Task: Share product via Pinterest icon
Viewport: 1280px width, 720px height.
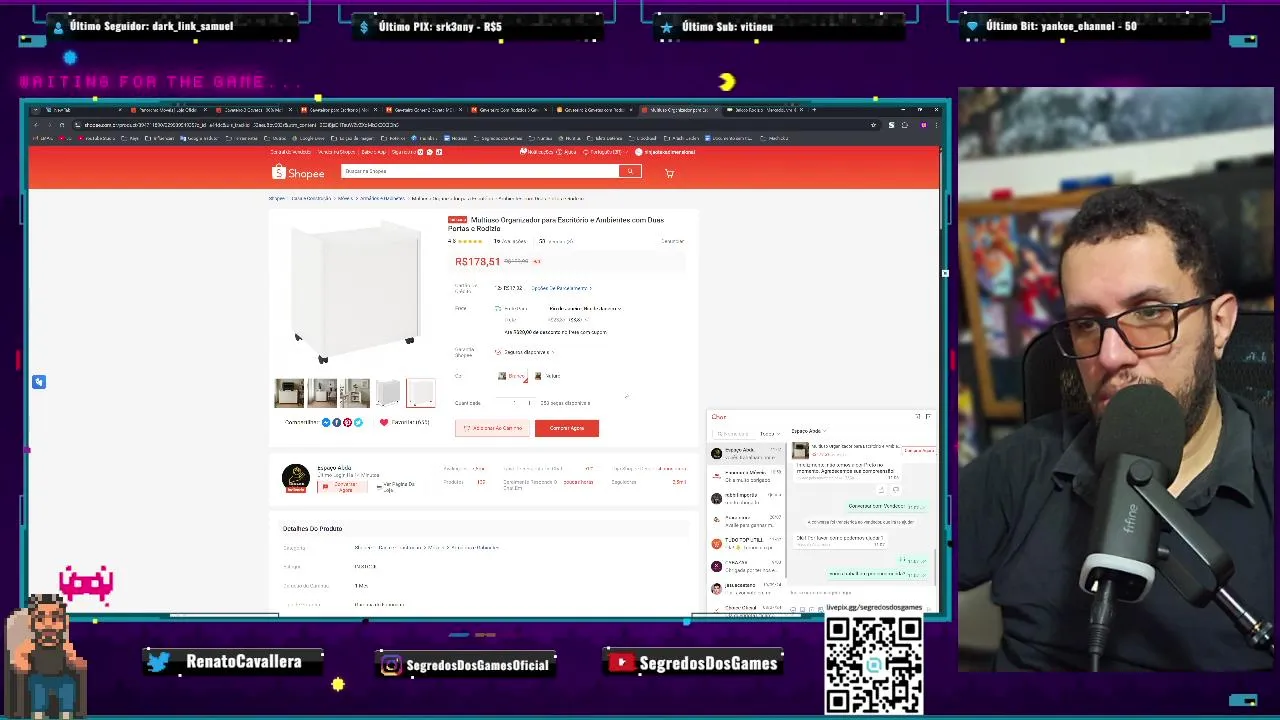Action: 347,422
